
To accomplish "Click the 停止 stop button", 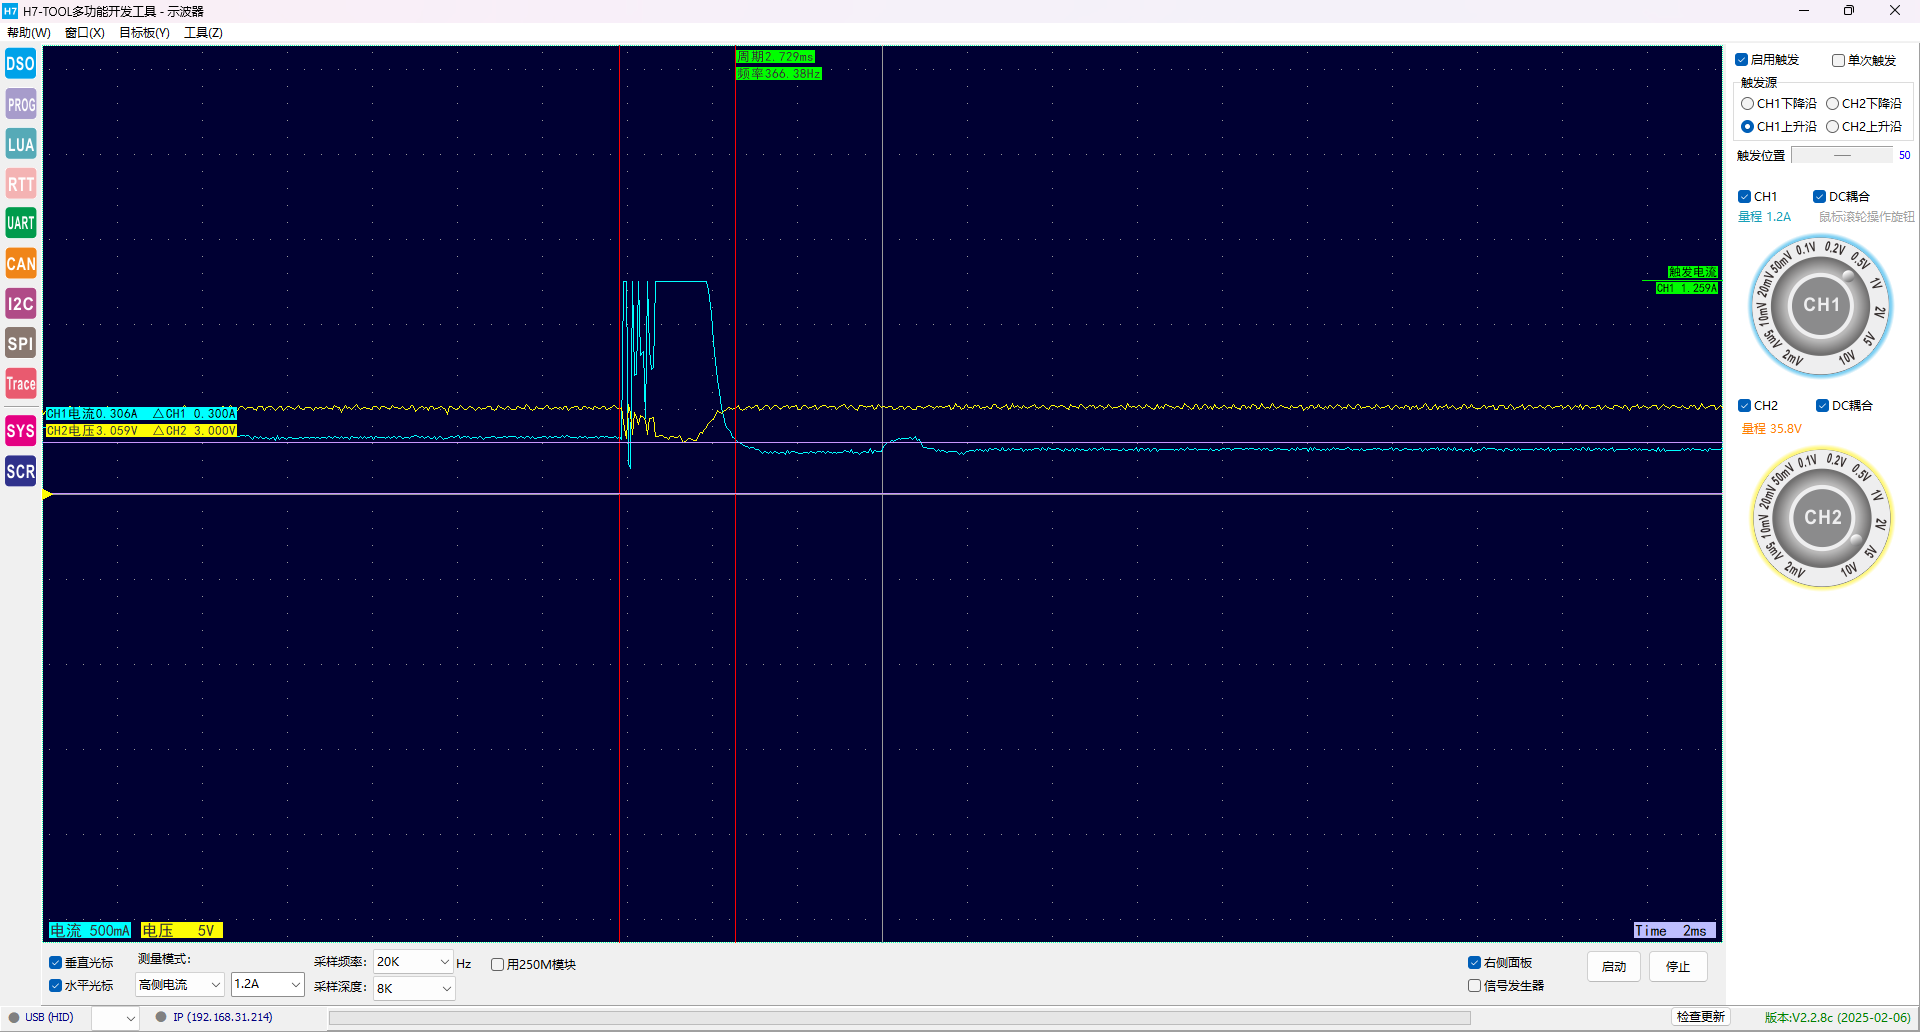I will point(1678,966).
